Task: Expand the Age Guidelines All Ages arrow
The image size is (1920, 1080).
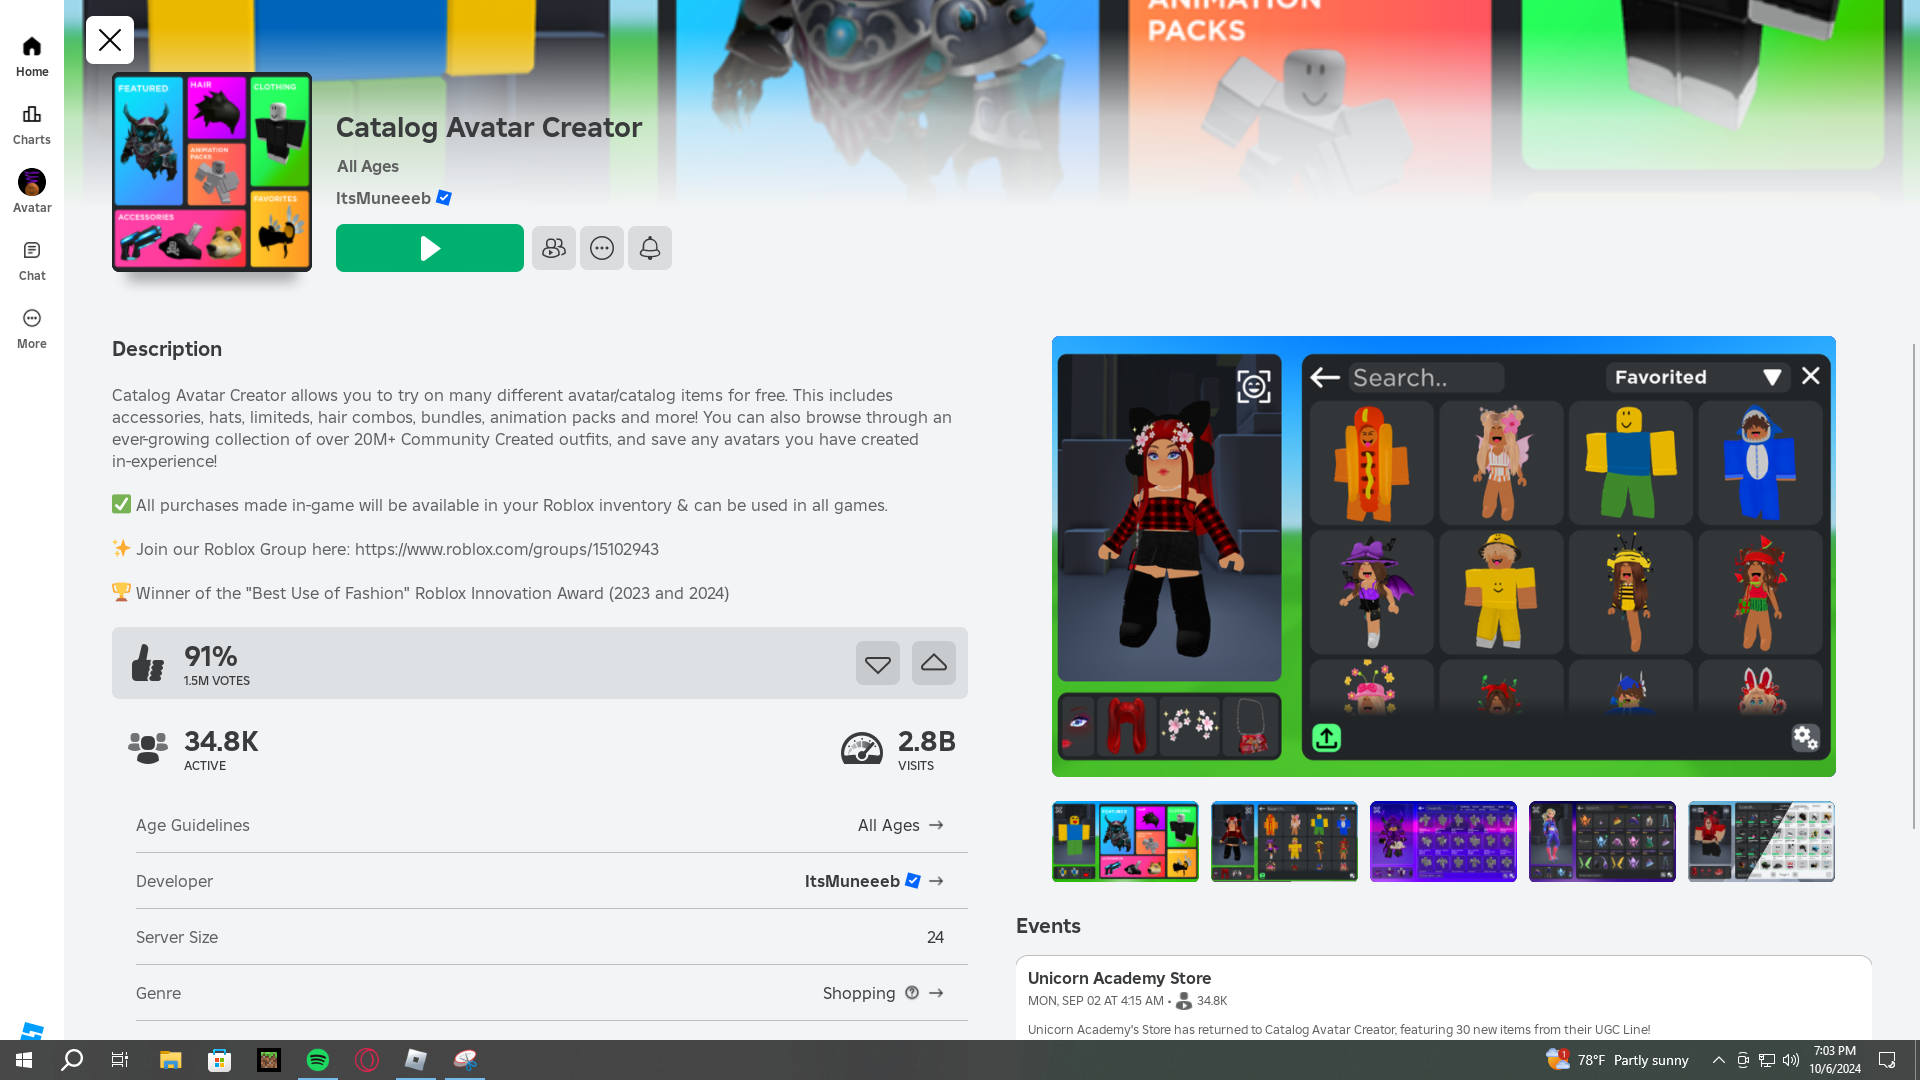Action: point(936,825)
